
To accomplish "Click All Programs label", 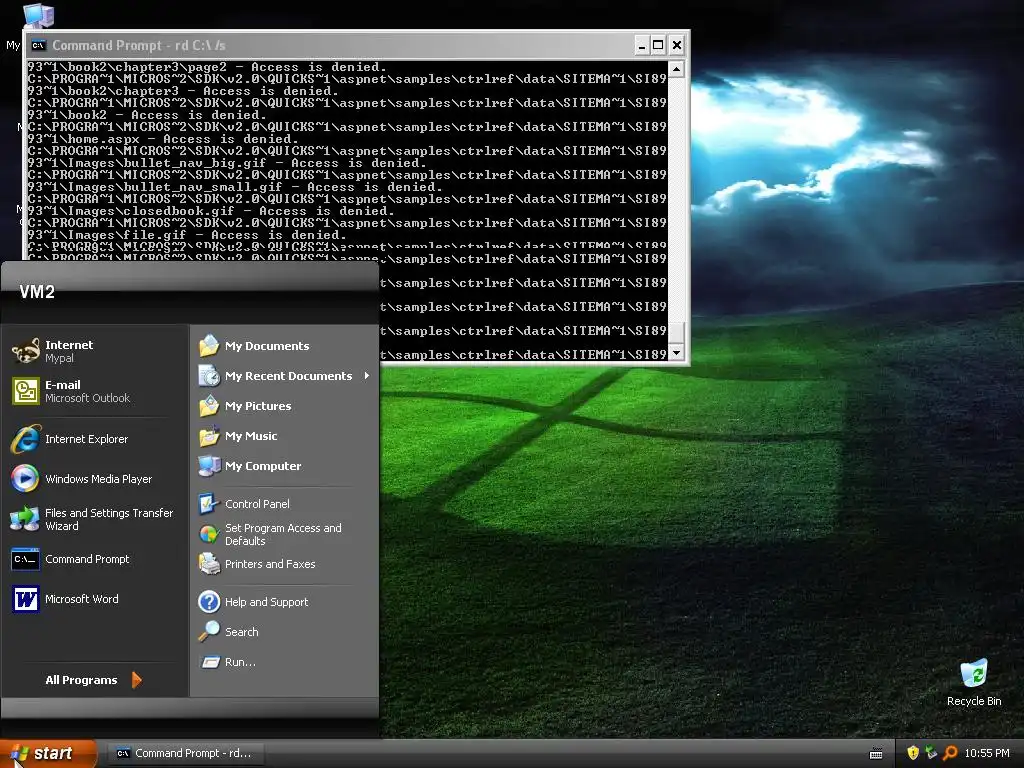I will pos(82,680).
